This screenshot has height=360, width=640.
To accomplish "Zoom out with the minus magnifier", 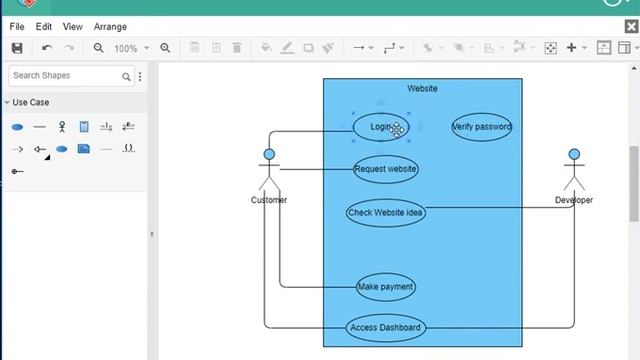I will pos(98,48).
